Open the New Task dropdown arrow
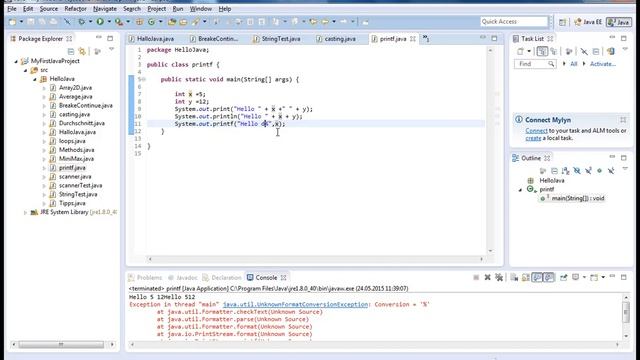 pyautogui.click(x=529, y=51)
